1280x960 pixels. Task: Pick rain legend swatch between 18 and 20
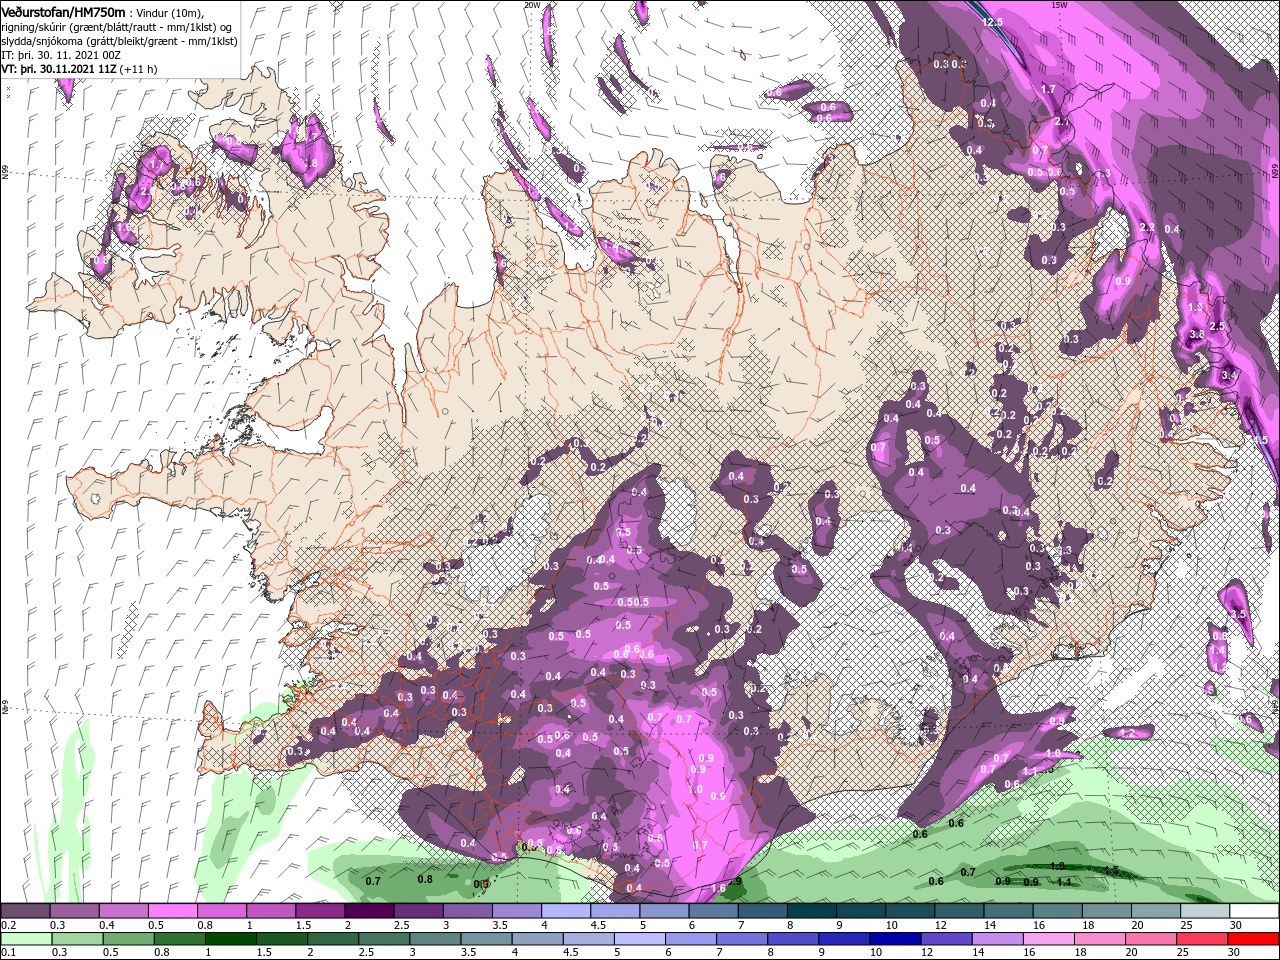pos(1101,940)
